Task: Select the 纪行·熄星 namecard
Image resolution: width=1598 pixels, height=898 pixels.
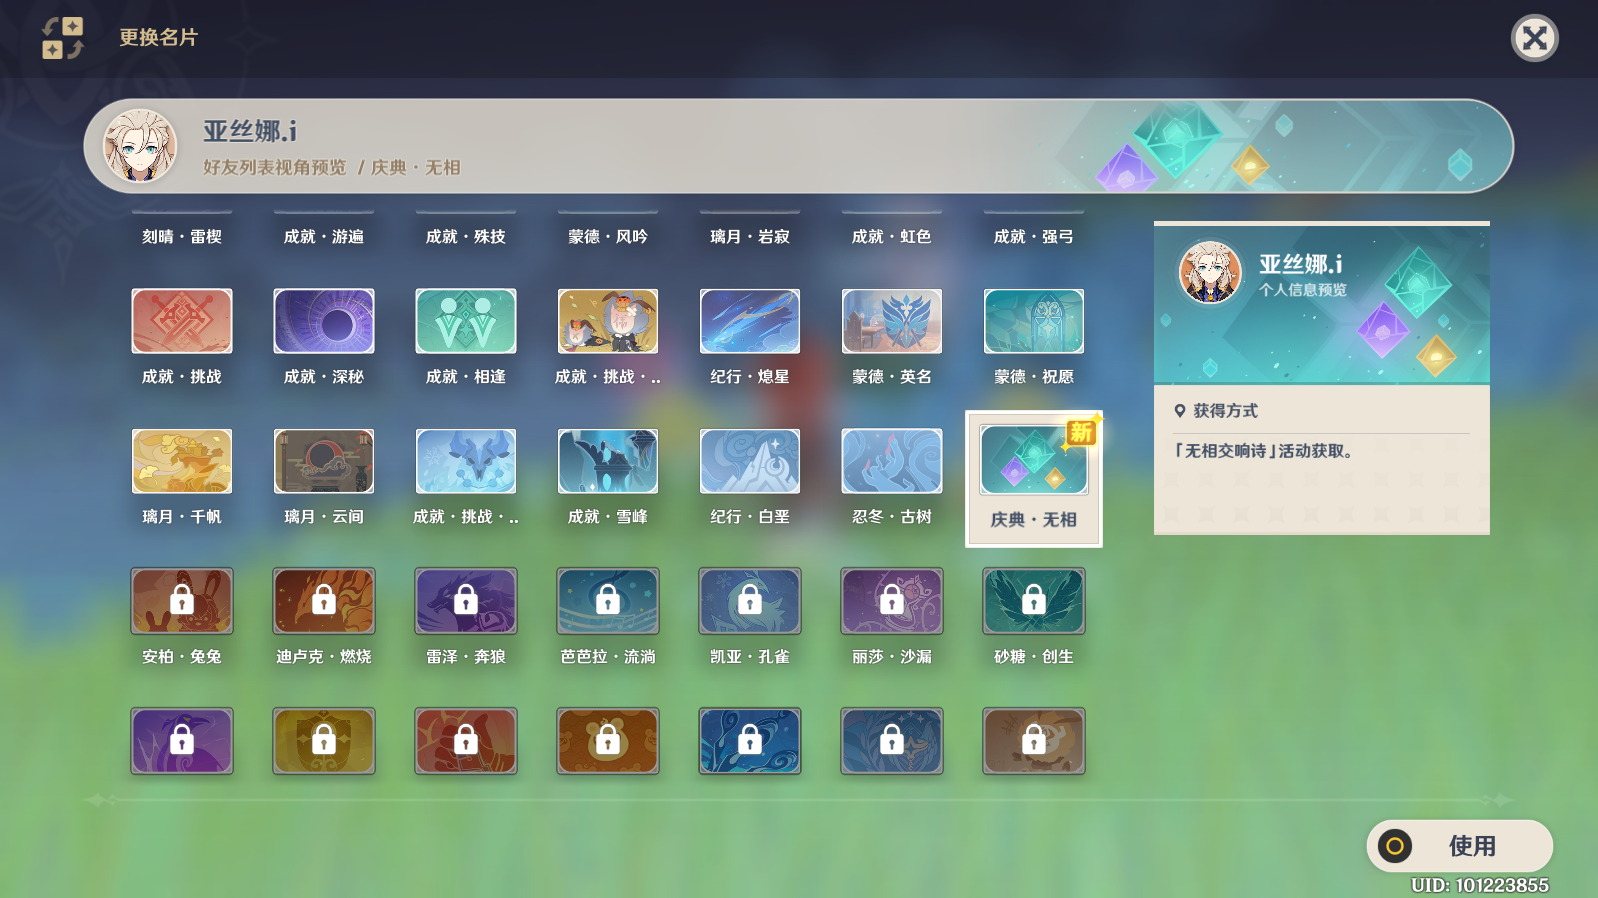Action: coord(750,321)
